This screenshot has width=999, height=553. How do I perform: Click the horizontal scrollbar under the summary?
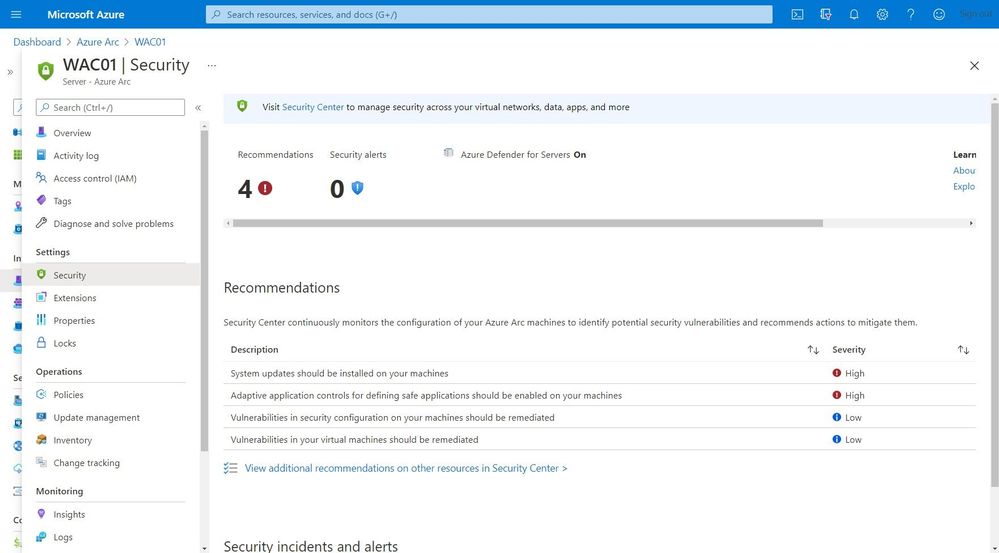pos(528,223)
